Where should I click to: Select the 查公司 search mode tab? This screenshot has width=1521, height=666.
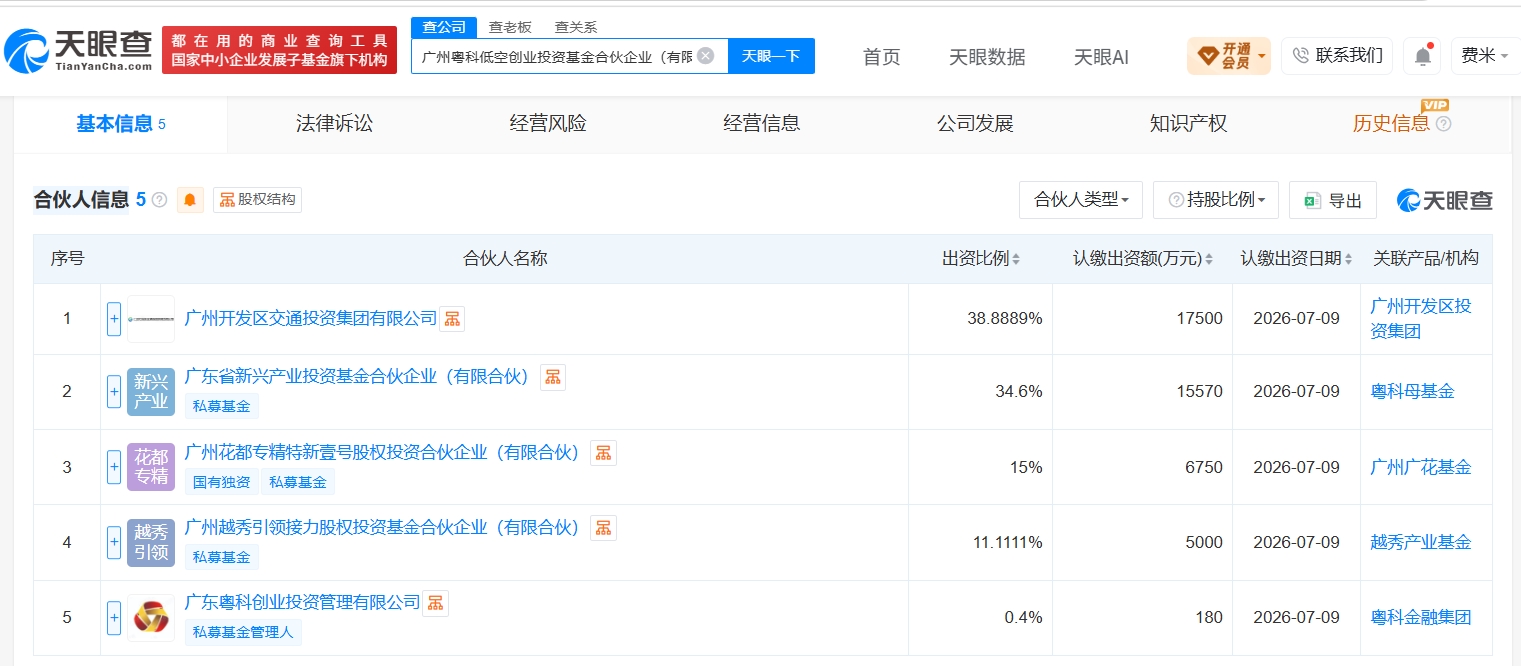pos(444,27)
